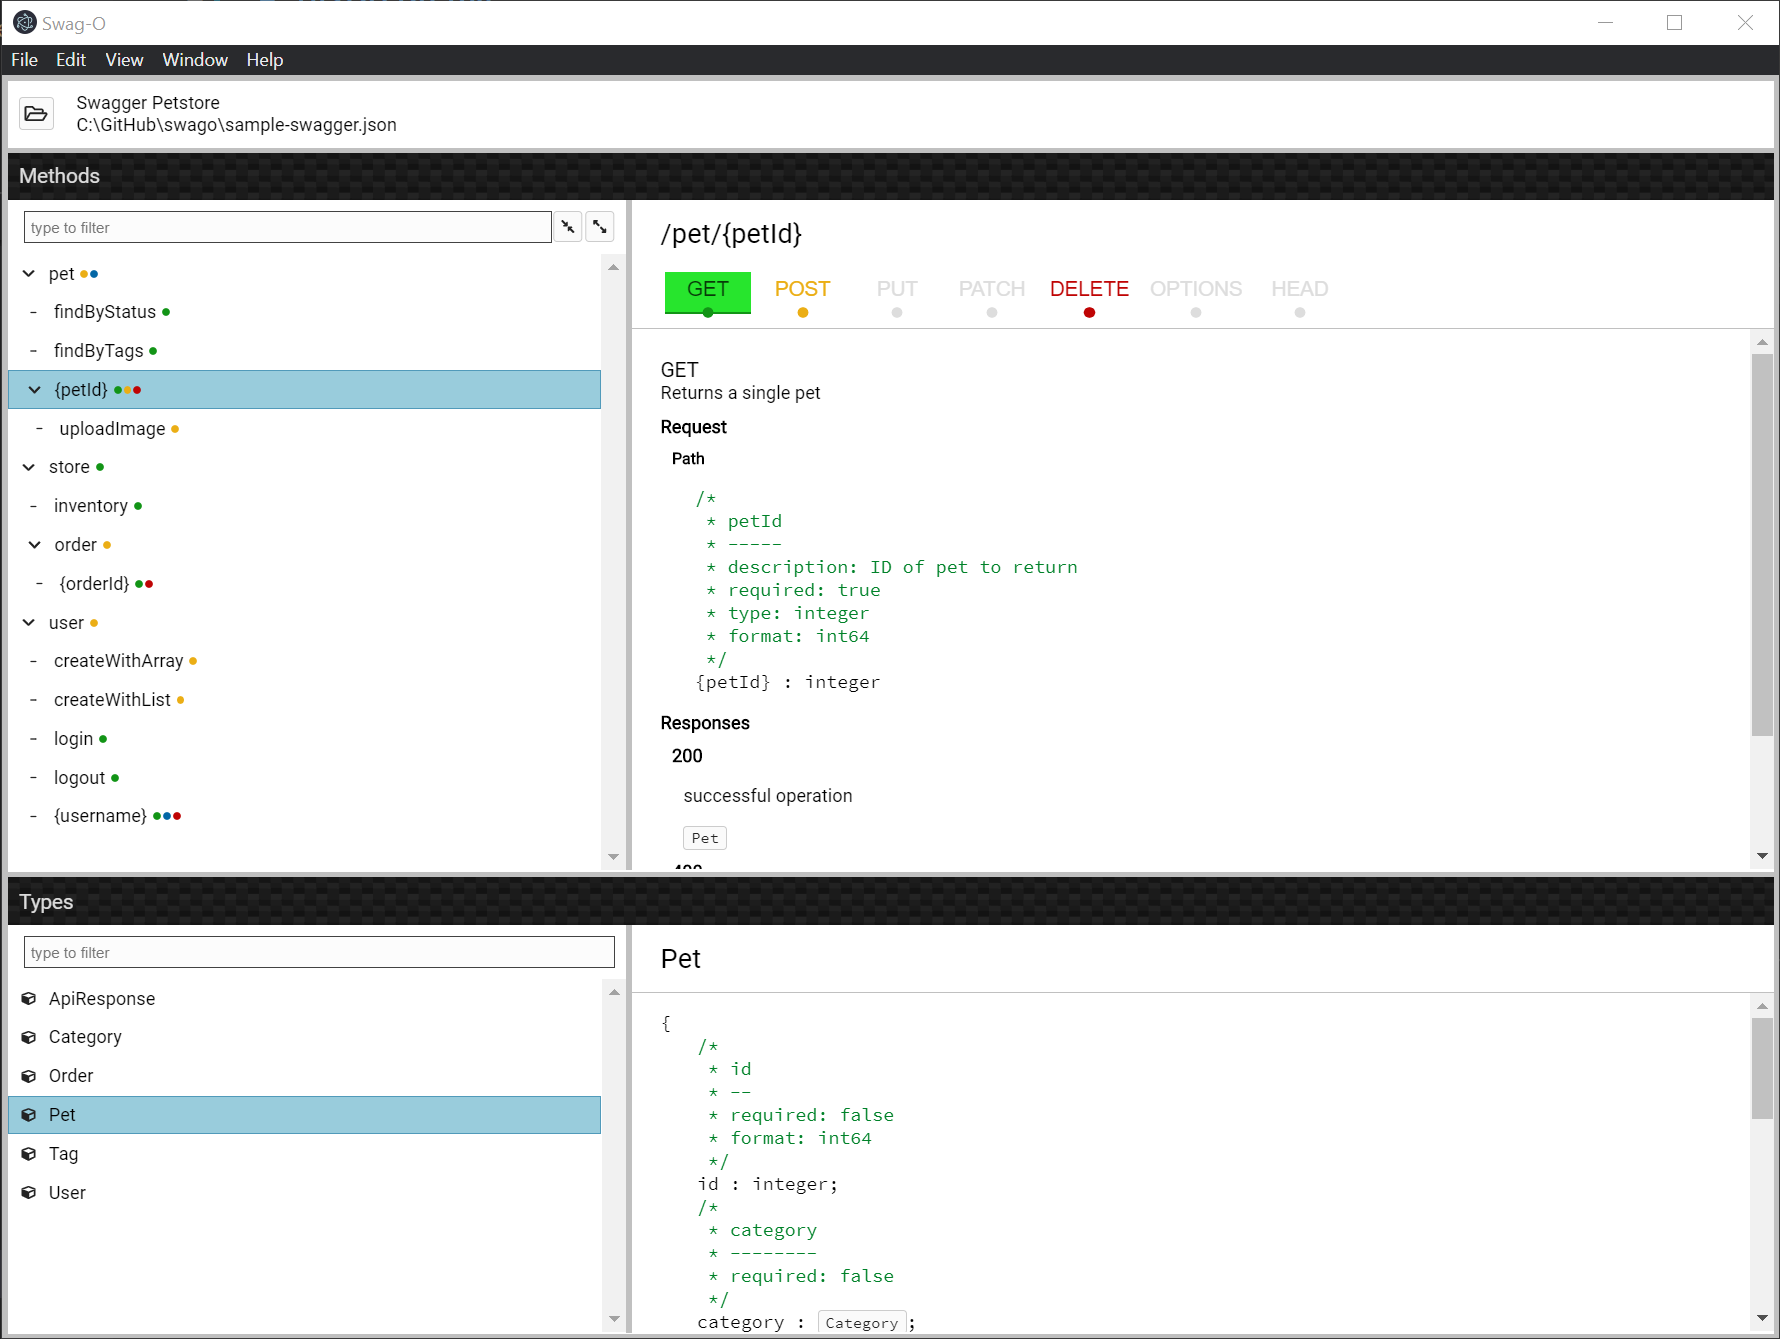Viewport: 1780px width, 1339px height.
Task: Click the Methods panel header
Action: (x=890, y=176)
